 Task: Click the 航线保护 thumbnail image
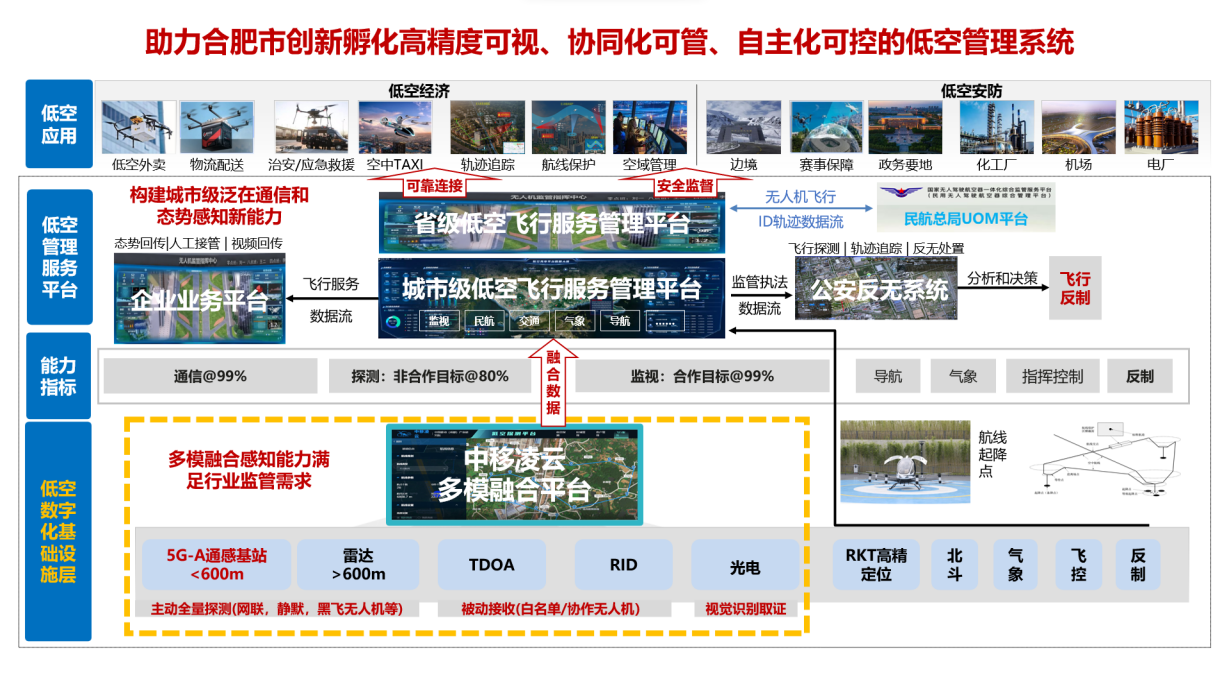click(568, 127)
